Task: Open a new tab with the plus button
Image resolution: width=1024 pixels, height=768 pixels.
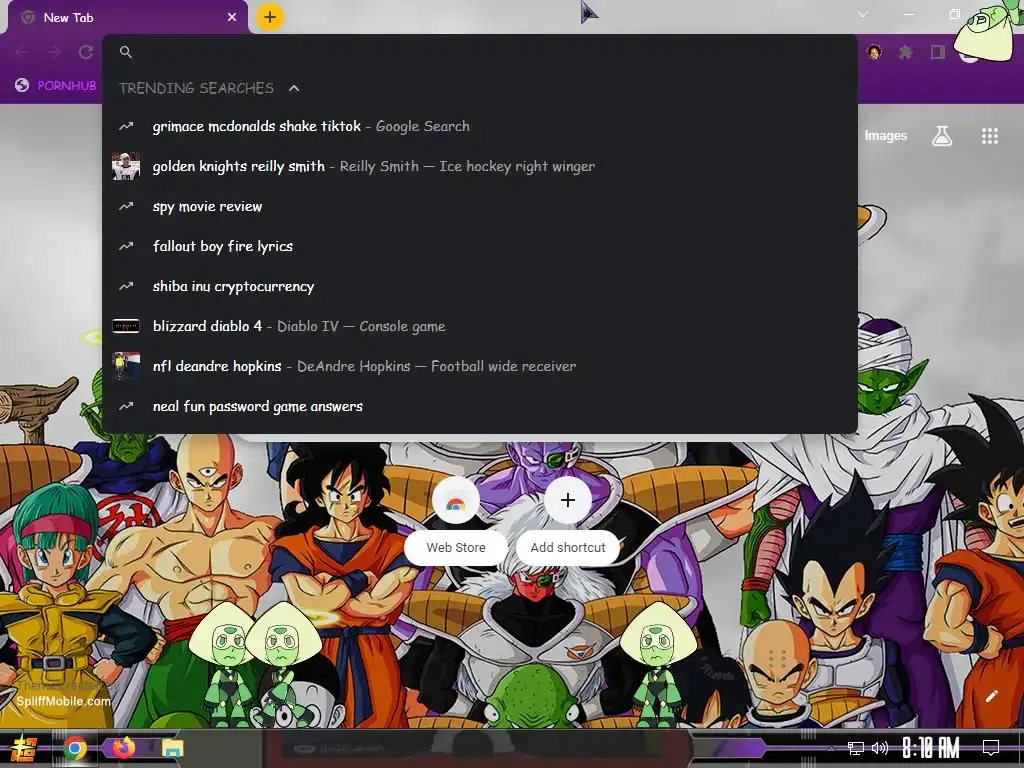Action: (x=270, y=17)
